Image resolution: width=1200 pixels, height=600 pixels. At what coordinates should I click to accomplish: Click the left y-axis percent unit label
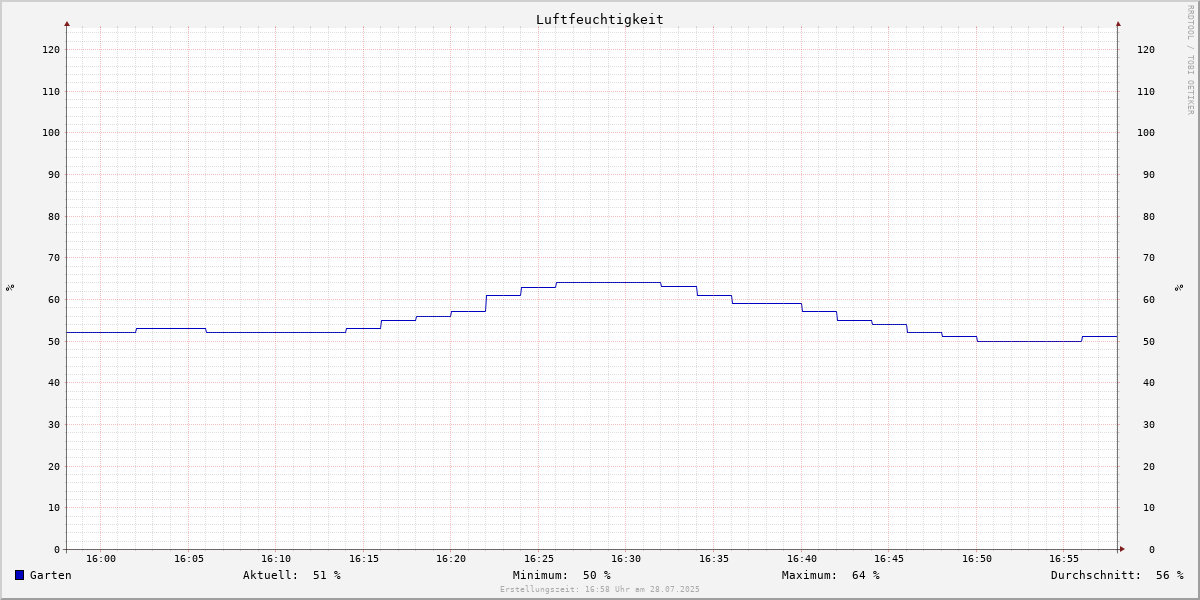coord(10,287)
